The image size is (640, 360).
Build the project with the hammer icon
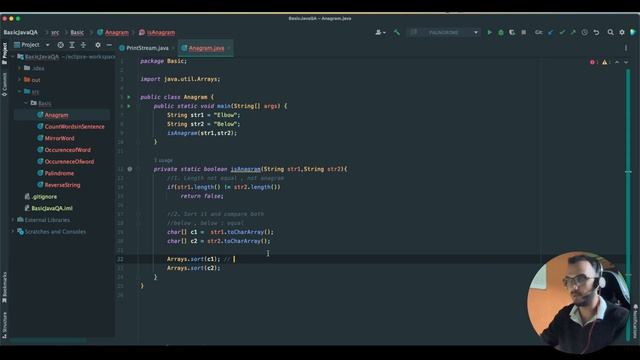pos(397,32)
